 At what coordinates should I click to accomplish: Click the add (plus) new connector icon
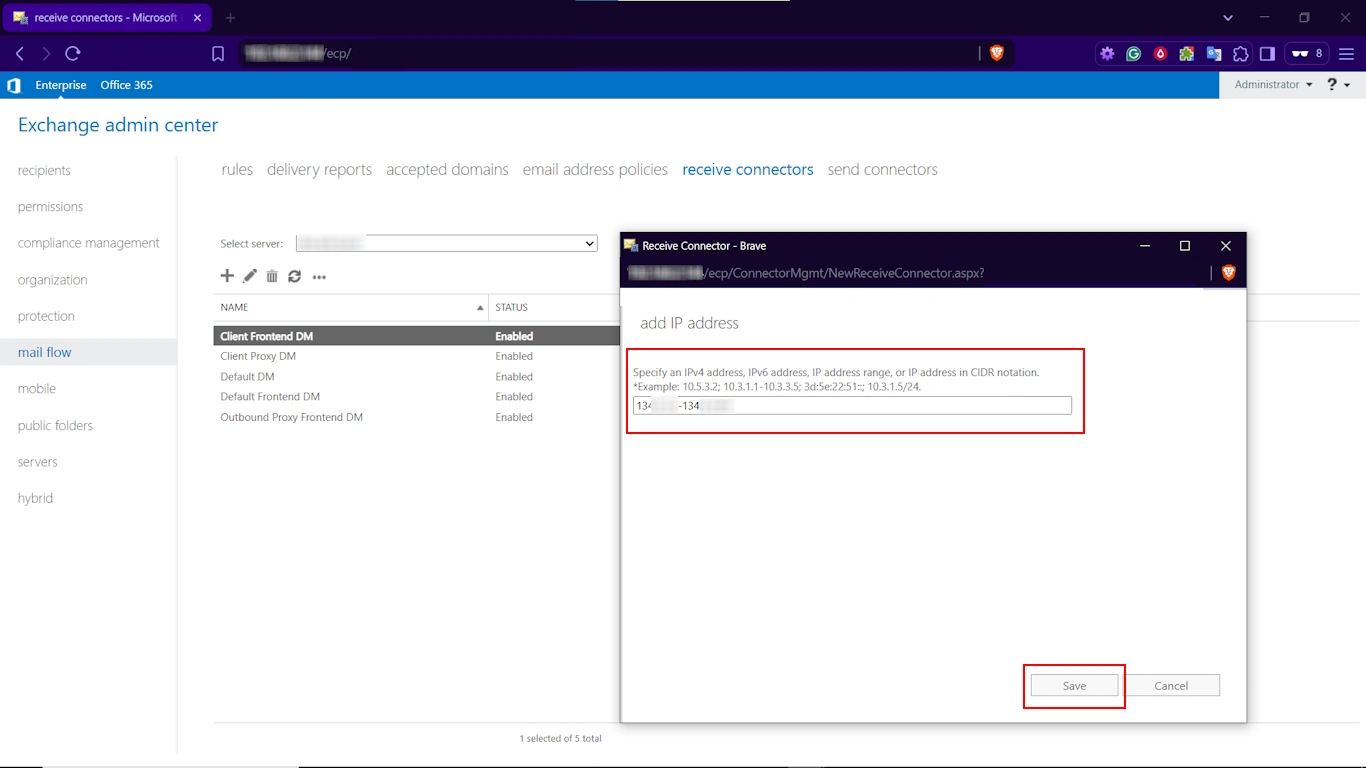pyautogui.click(x=227, y=276)
